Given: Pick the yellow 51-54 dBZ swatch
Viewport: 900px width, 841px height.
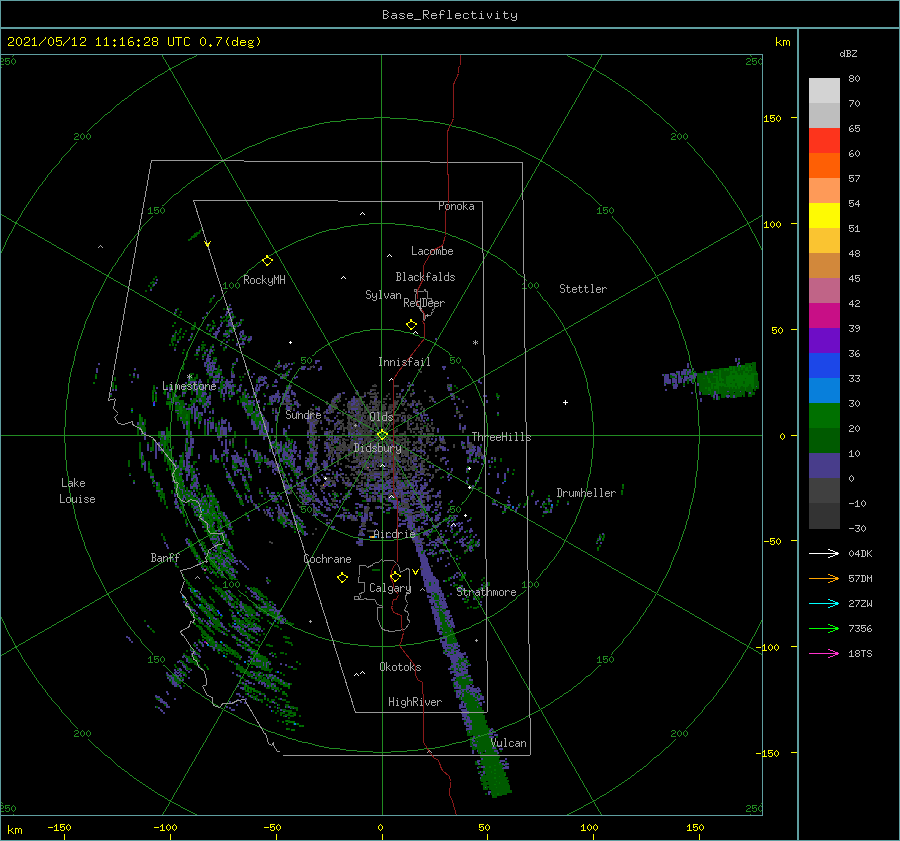Looking at the screenshot, I should pyautogui.click(x=824, y=216).
